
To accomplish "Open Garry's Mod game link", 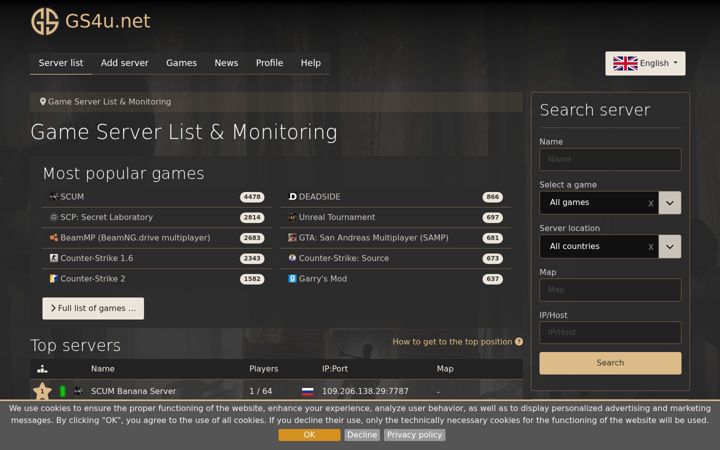I will click(323, 279).
